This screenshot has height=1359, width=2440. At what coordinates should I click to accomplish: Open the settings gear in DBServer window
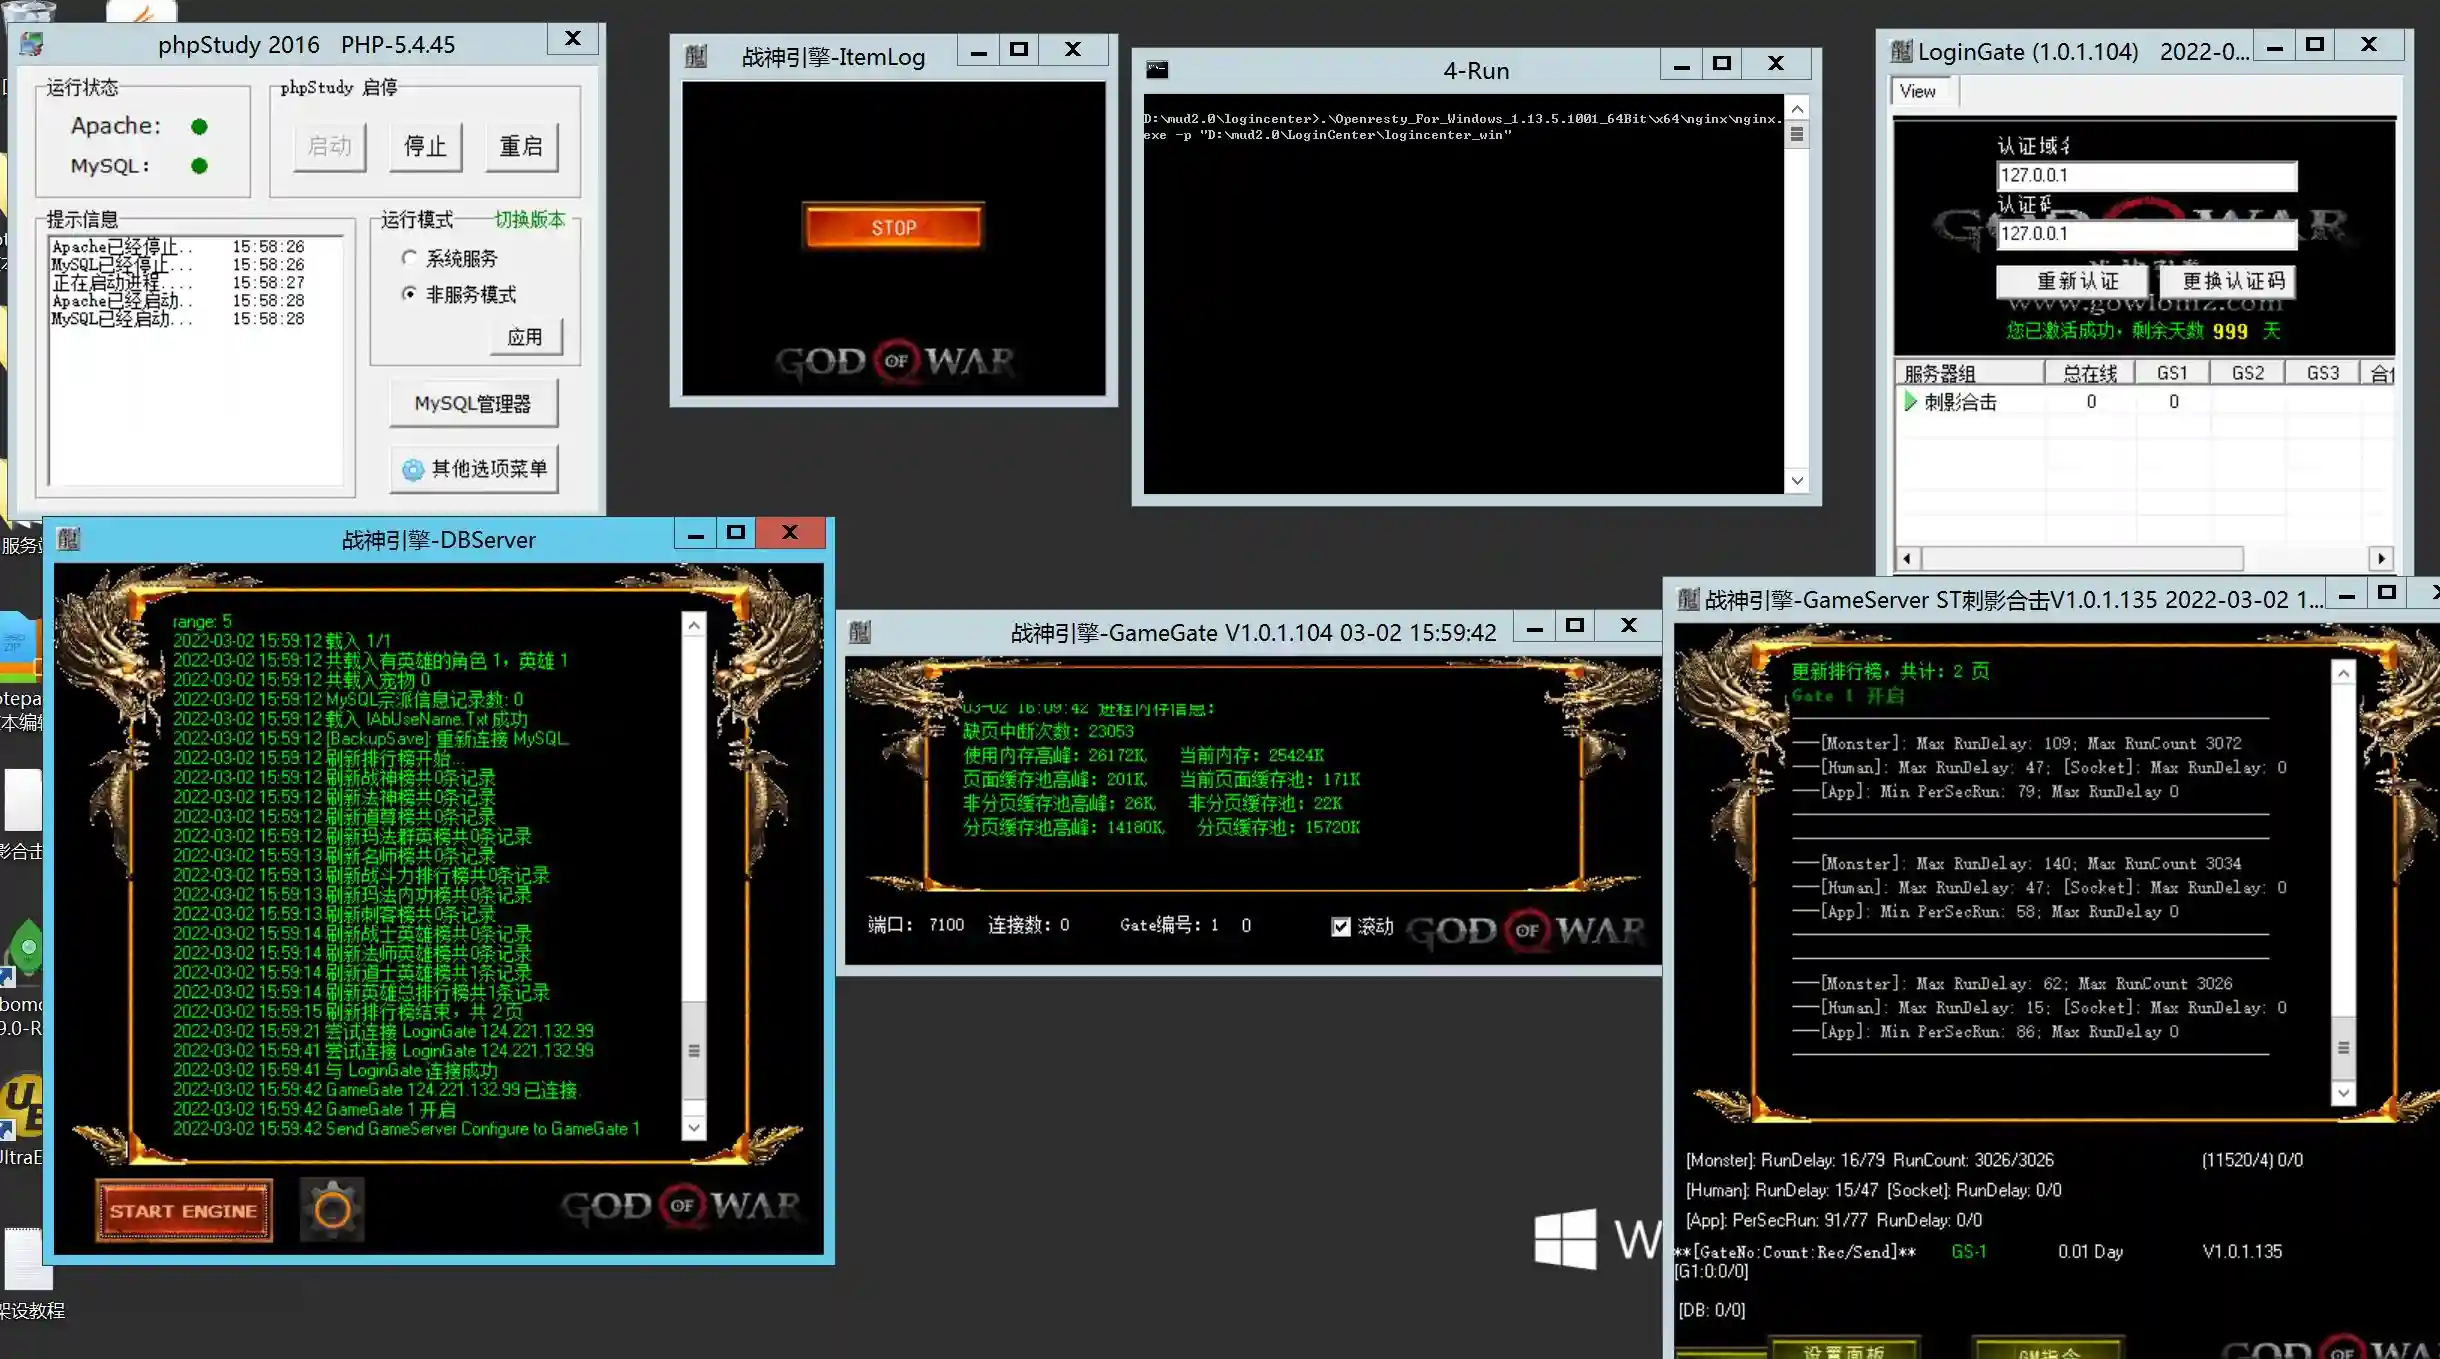click(x=332, y=1210)
